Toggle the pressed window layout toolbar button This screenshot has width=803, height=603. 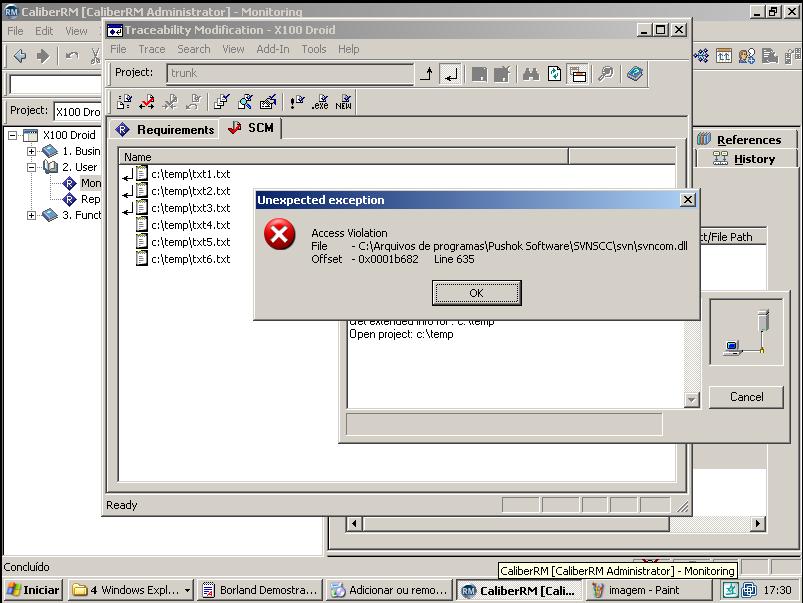point(578,74)
